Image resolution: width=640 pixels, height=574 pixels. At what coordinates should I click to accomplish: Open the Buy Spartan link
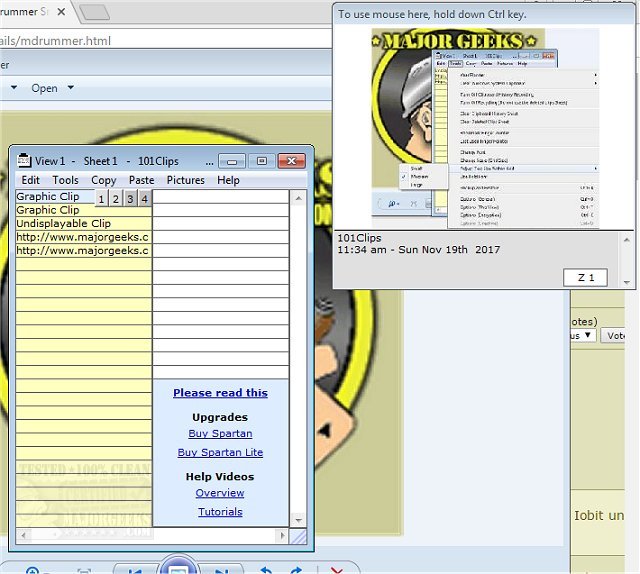coord(220,434)
